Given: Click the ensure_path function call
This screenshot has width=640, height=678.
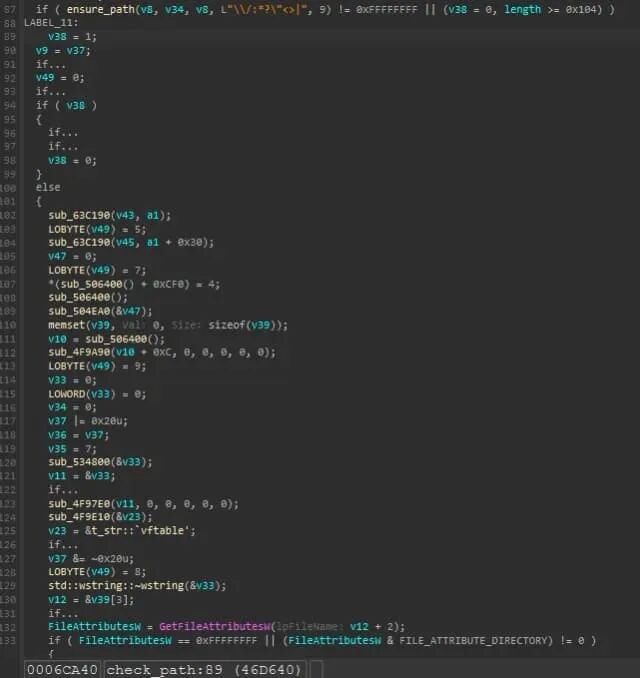Looking at the screenshot, I should 101,9.
